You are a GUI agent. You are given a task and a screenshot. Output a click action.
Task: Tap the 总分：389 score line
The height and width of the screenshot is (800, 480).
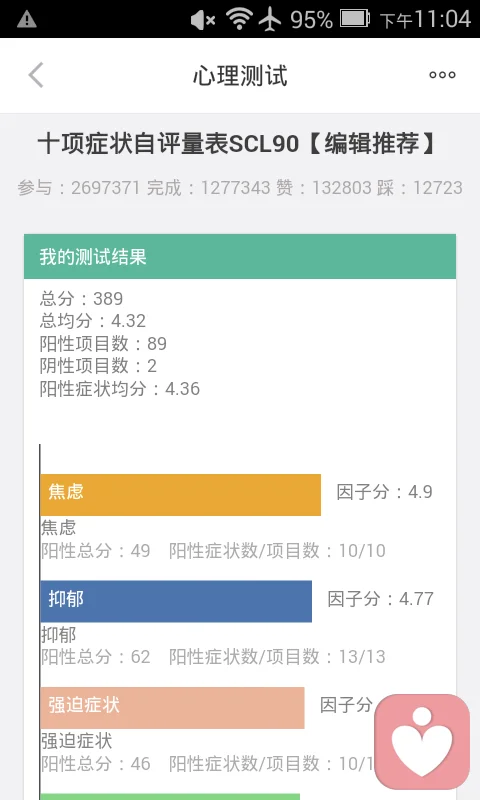[x=82, y=298]
